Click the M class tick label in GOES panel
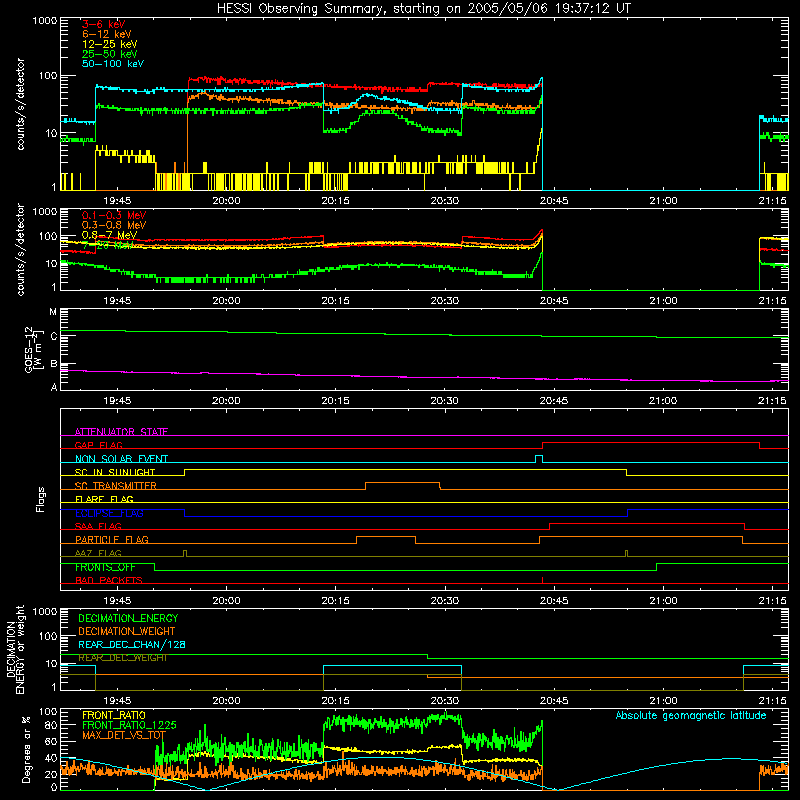The height and width of the screenshot is (800, 800). click(53, 312)
